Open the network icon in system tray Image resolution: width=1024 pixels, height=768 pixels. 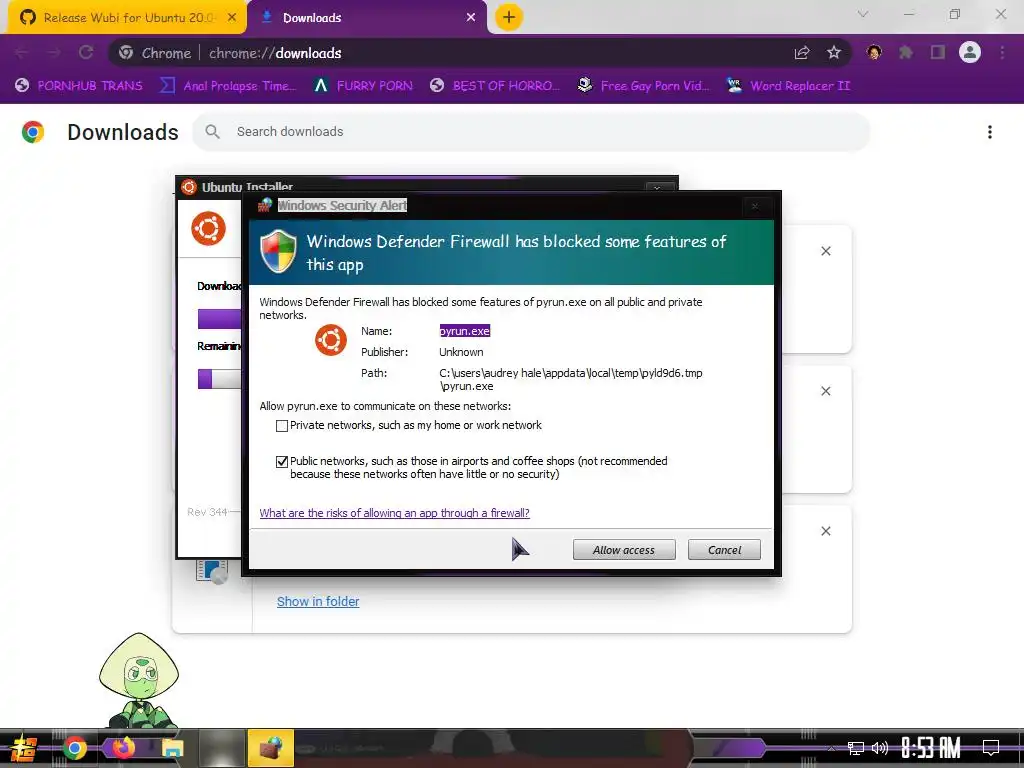click(x=856, y=748)
